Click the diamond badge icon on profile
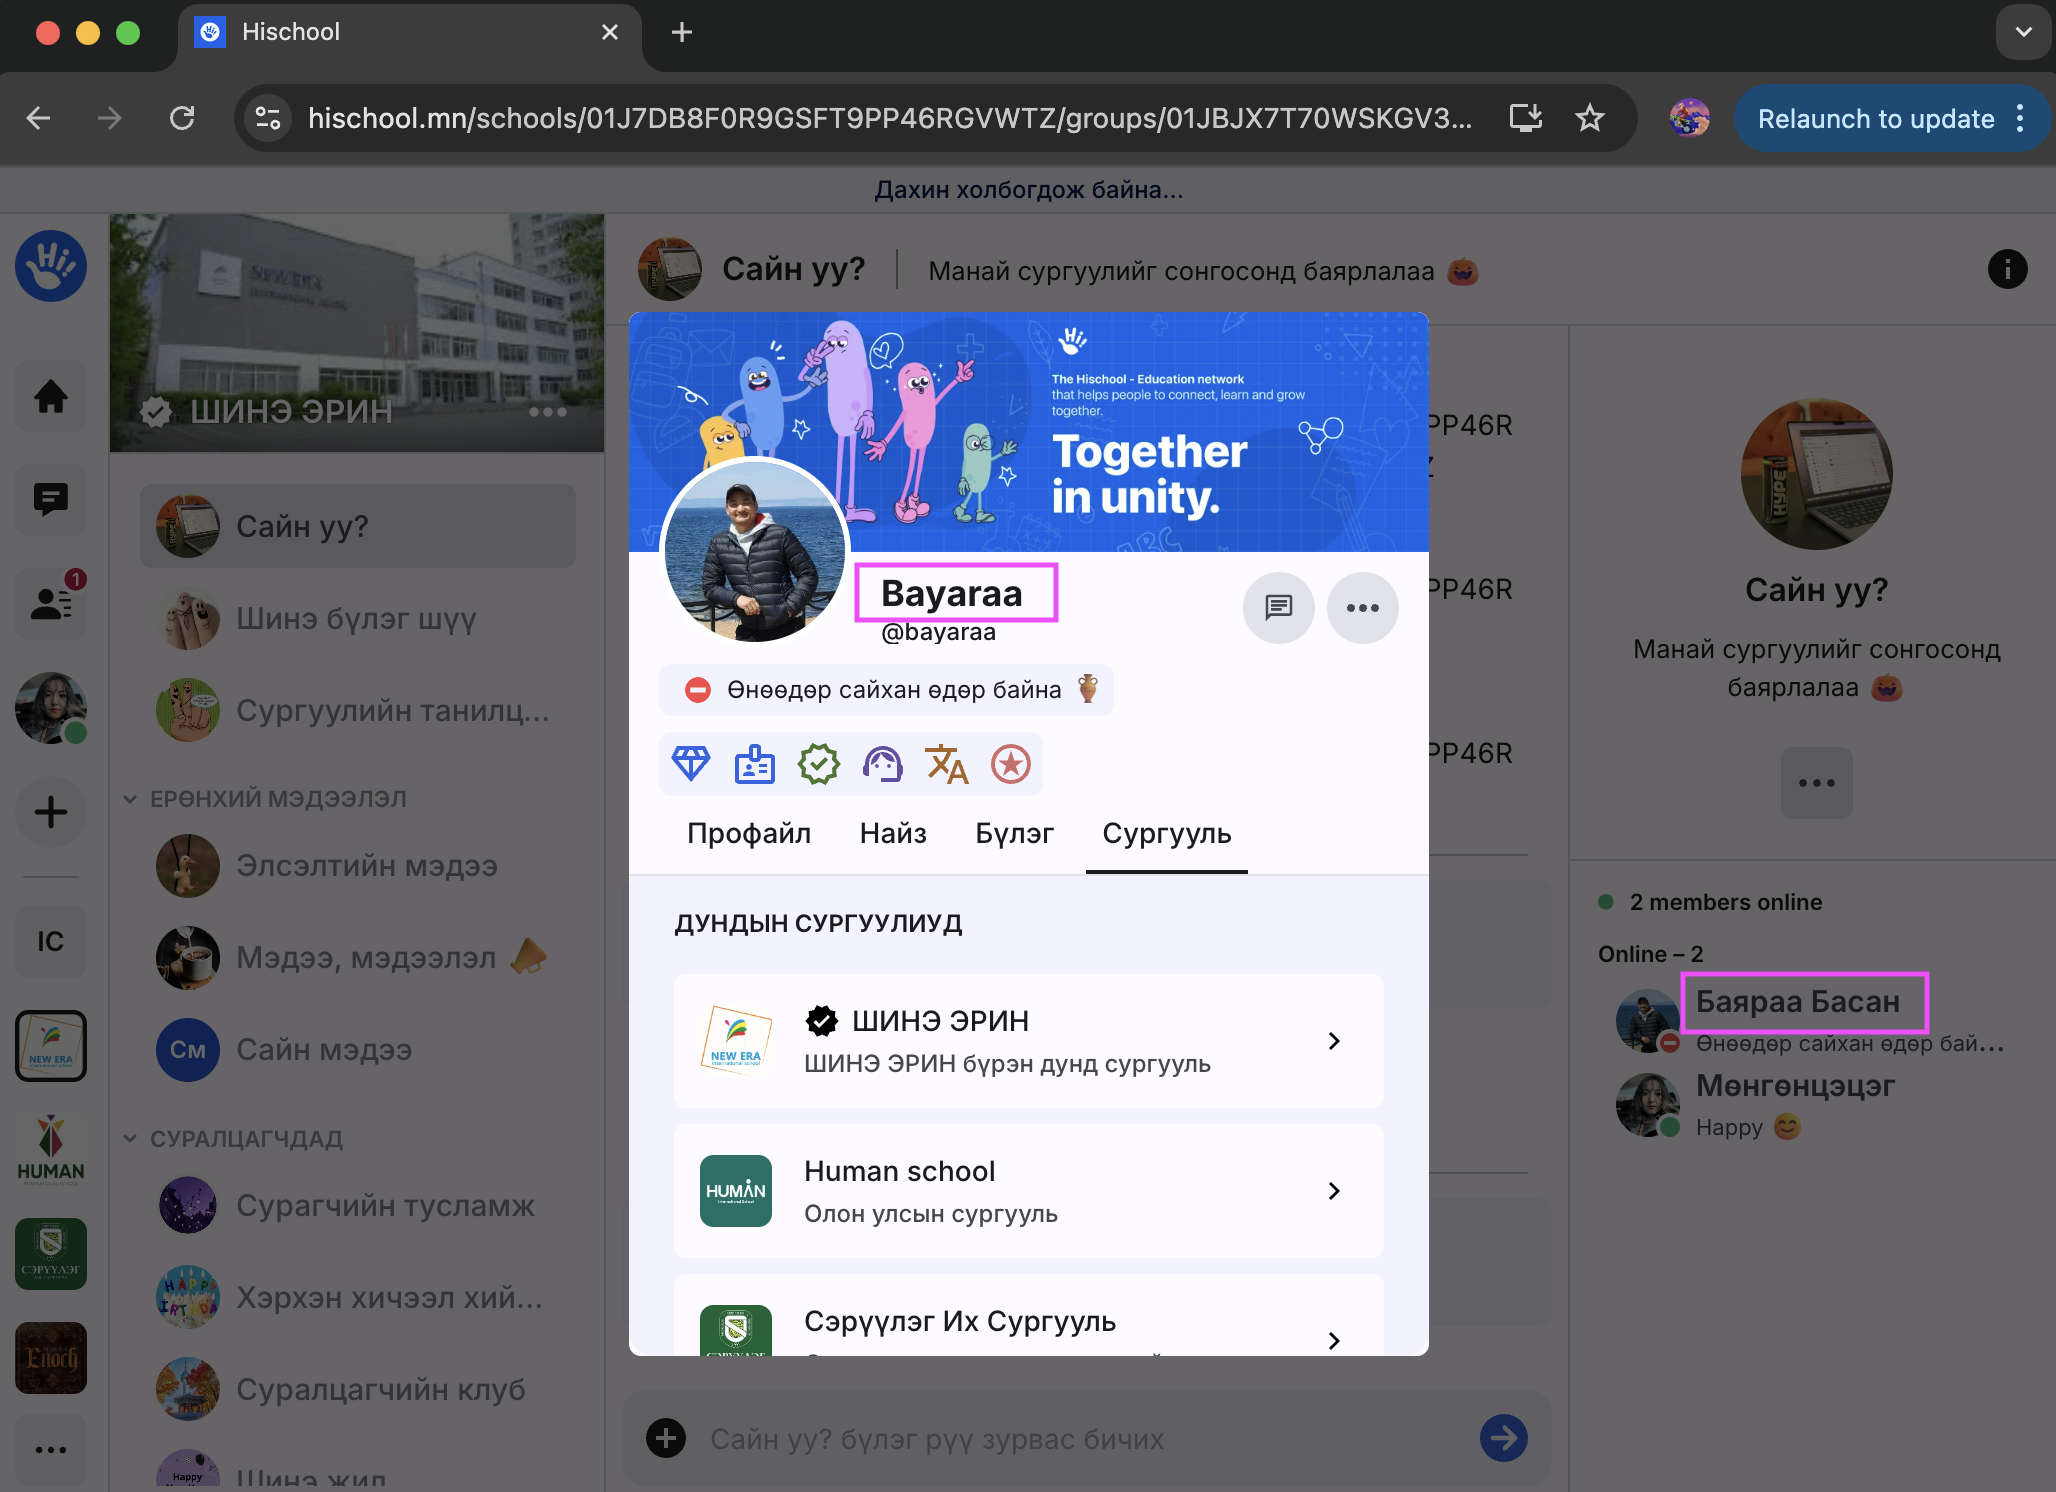2056x1492 pixels. click(690, 764)
